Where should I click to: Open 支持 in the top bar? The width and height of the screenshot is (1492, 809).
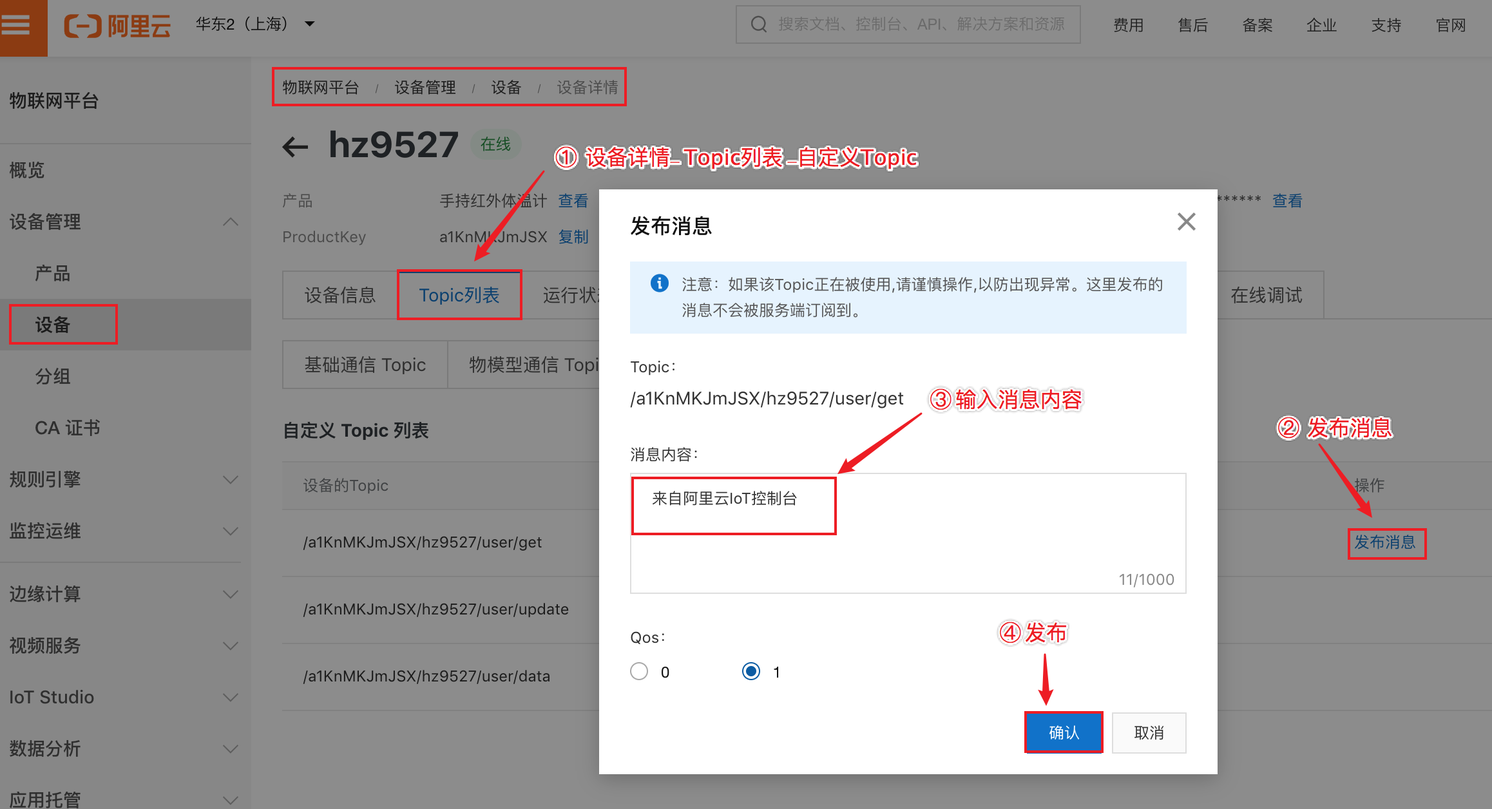[x=1386, y=25]
